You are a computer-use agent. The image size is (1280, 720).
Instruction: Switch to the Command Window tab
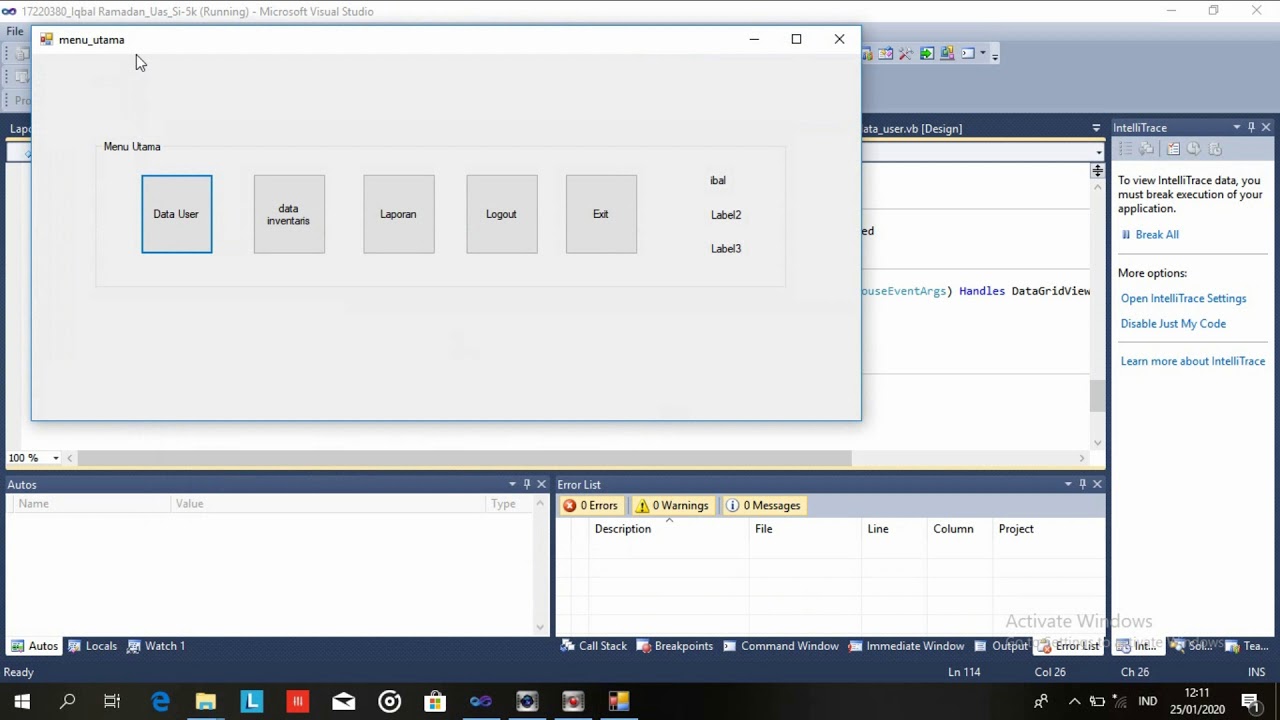pos(781,646)
